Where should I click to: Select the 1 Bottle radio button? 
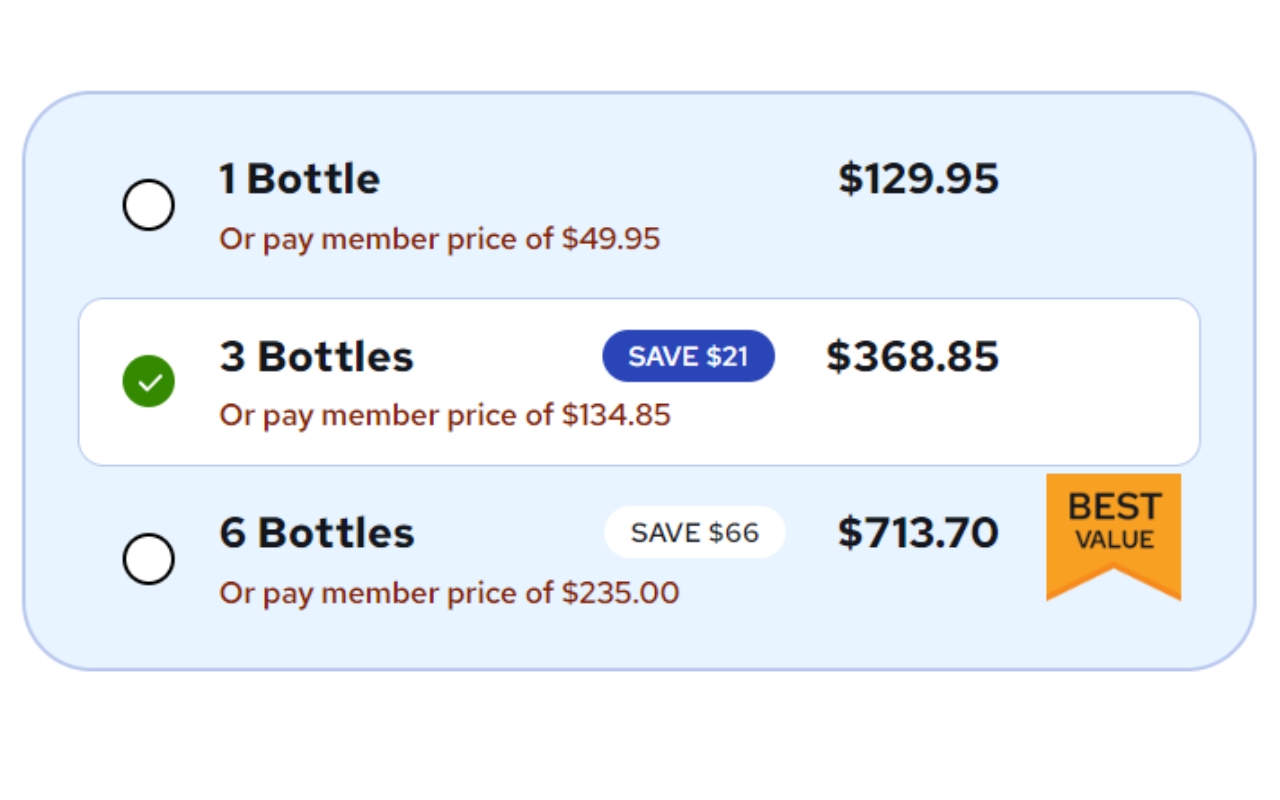(149, 205)
